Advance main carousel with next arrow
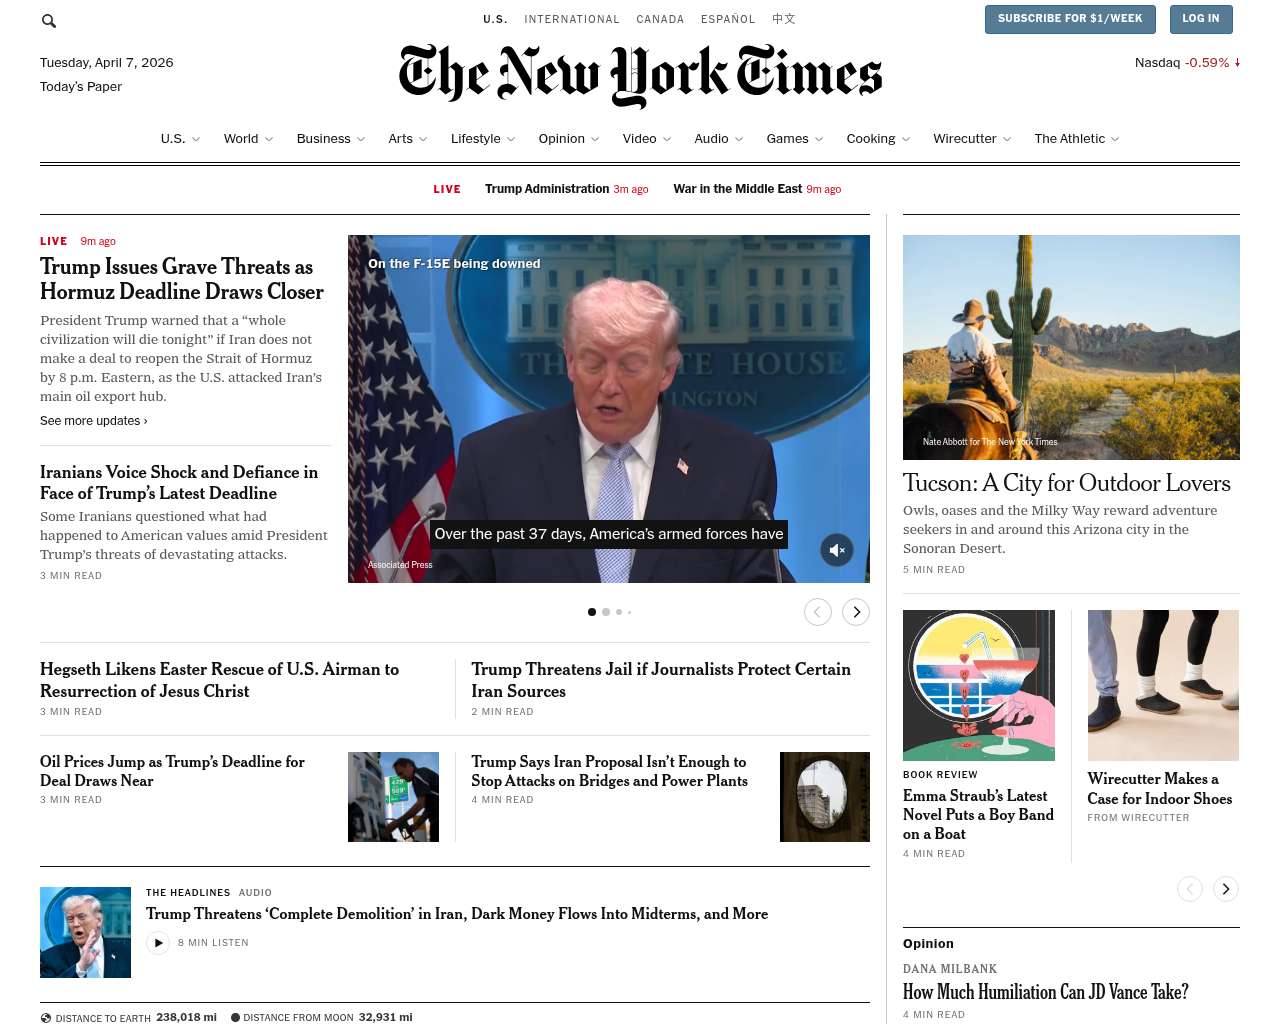The image size is (1280, 1024). (x=856, y=612)
